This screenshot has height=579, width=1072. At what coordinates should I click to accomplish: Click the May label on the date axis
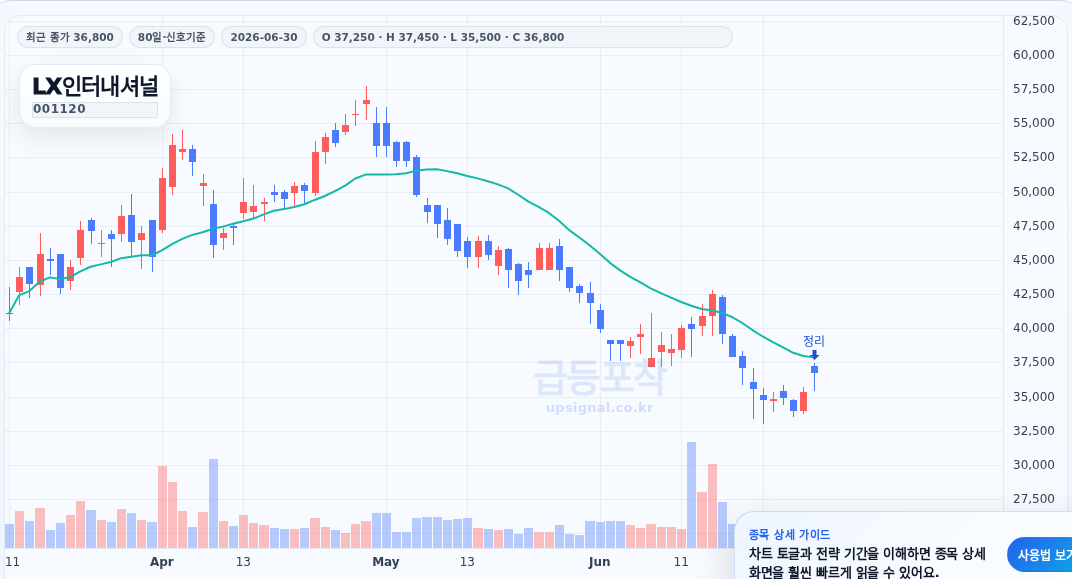pos(386,562)
